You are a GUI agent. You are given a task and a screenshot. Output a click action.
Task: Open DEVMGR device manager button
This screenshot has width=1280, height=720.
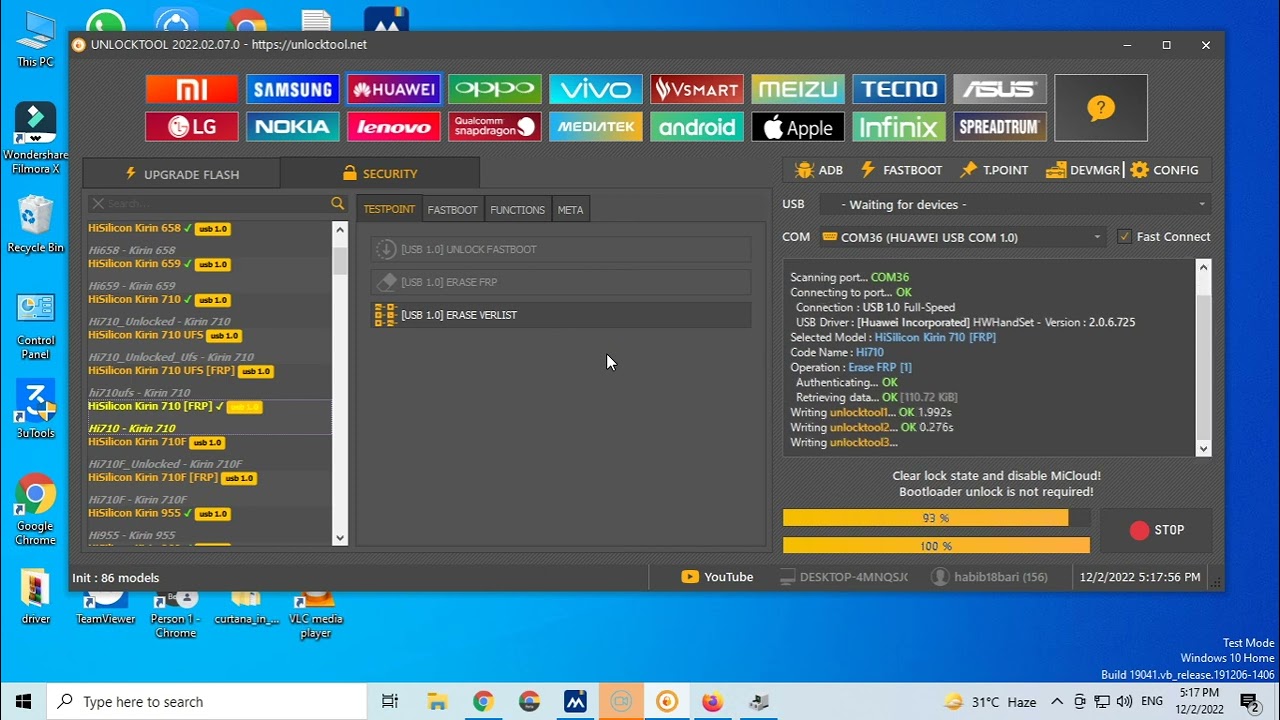tap(1084, 170)
